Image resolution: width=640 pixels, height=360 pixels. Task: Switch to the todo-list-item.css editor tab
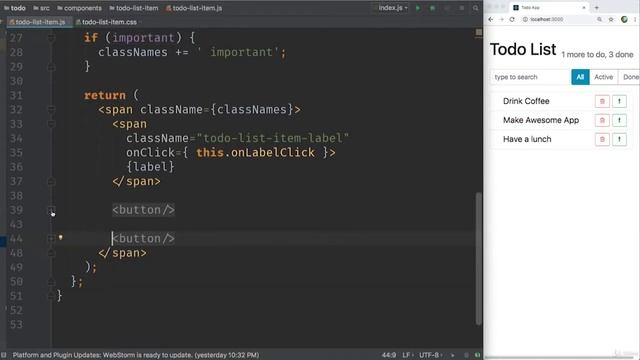(106, 22)
